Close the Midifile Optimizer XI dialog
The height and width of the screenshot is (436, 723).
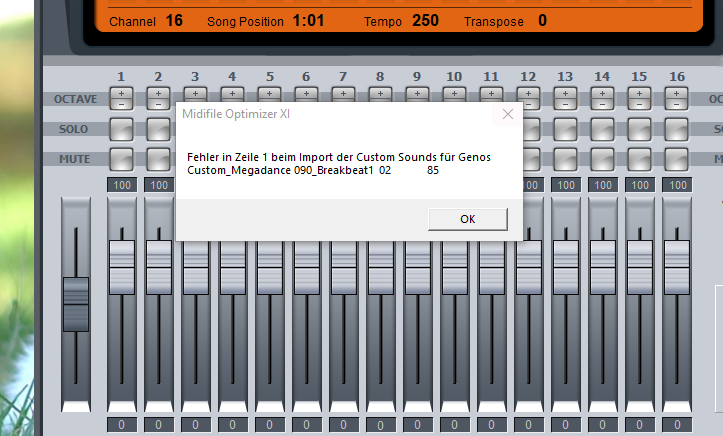click(x=507, y=114)
